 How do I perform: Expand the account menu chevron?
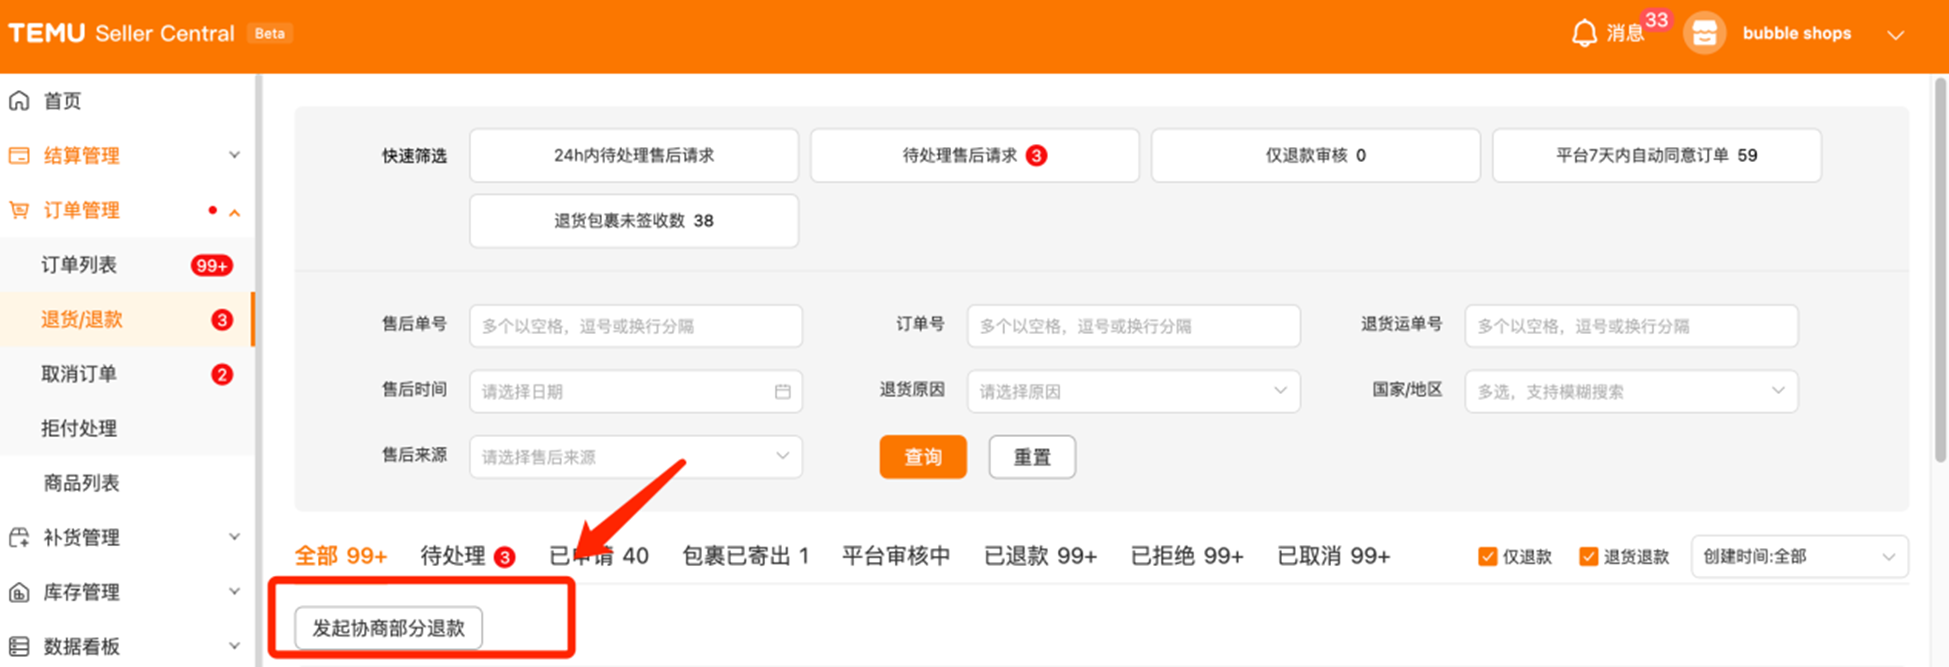pyautogui.click(x=1895, y=35)
